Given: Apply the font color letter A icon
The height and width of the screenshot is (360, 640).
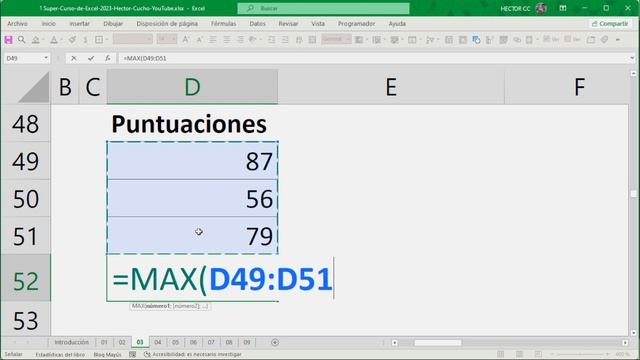Looking at the screenshot, I should pyautogui.click(x=53, y=40).
